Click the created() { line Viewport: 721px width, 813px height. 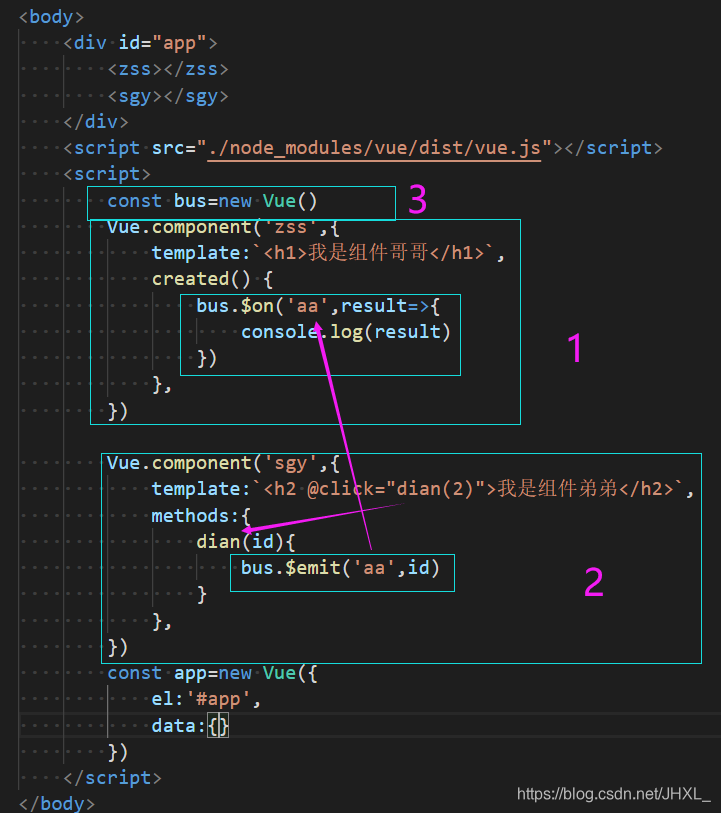pos(212,279)
